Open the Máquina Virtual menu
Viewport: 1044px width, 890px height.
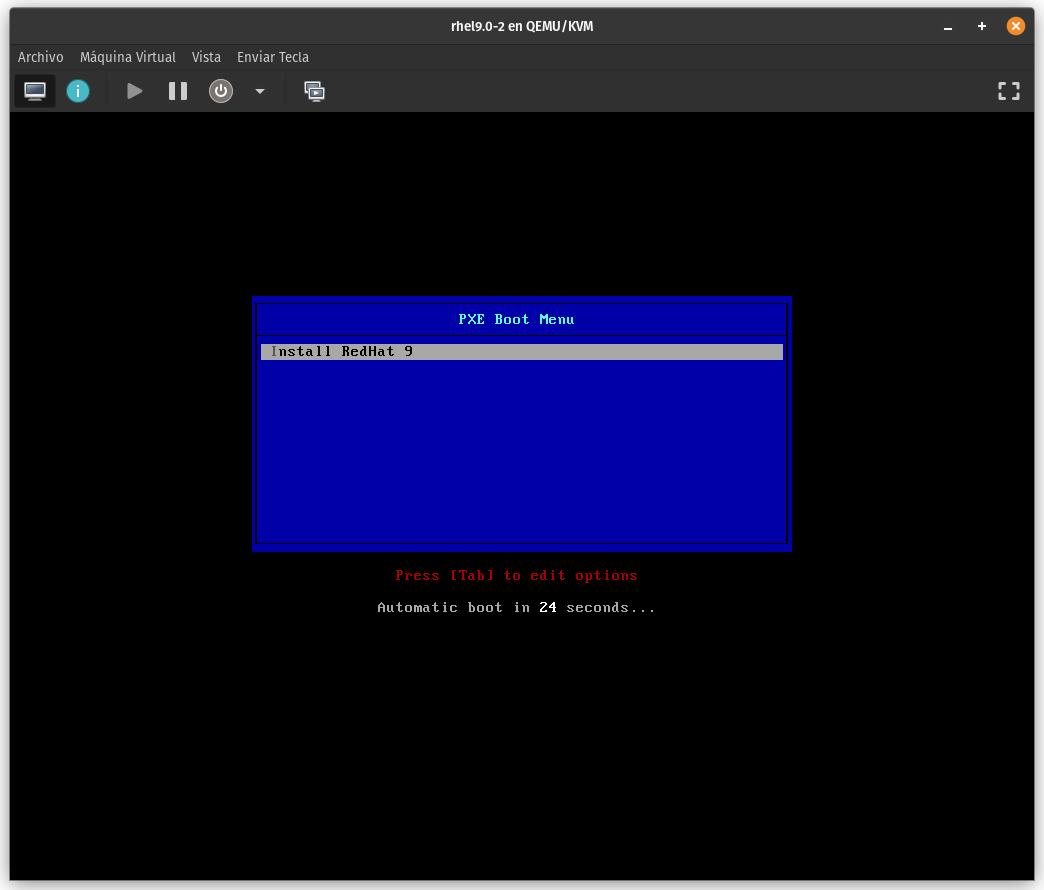pyautogui.click(x=128, y=57)
